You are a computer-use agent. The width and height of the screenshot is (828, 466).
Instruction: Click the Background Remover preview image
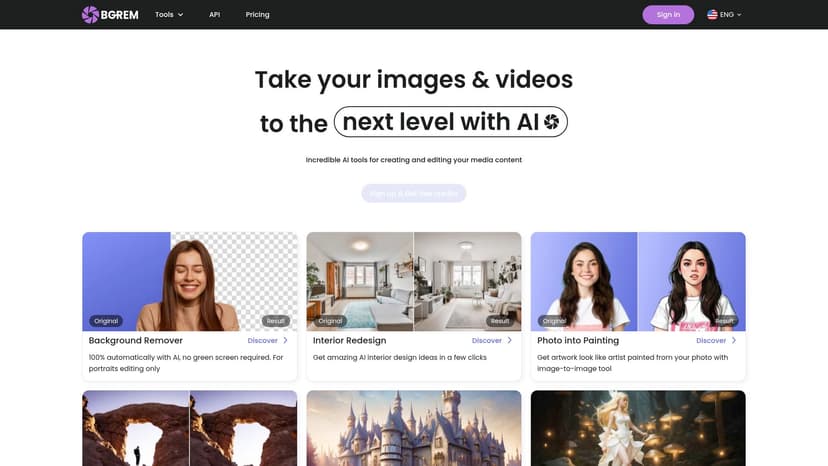pyautogui.click(x=189, y=281)
